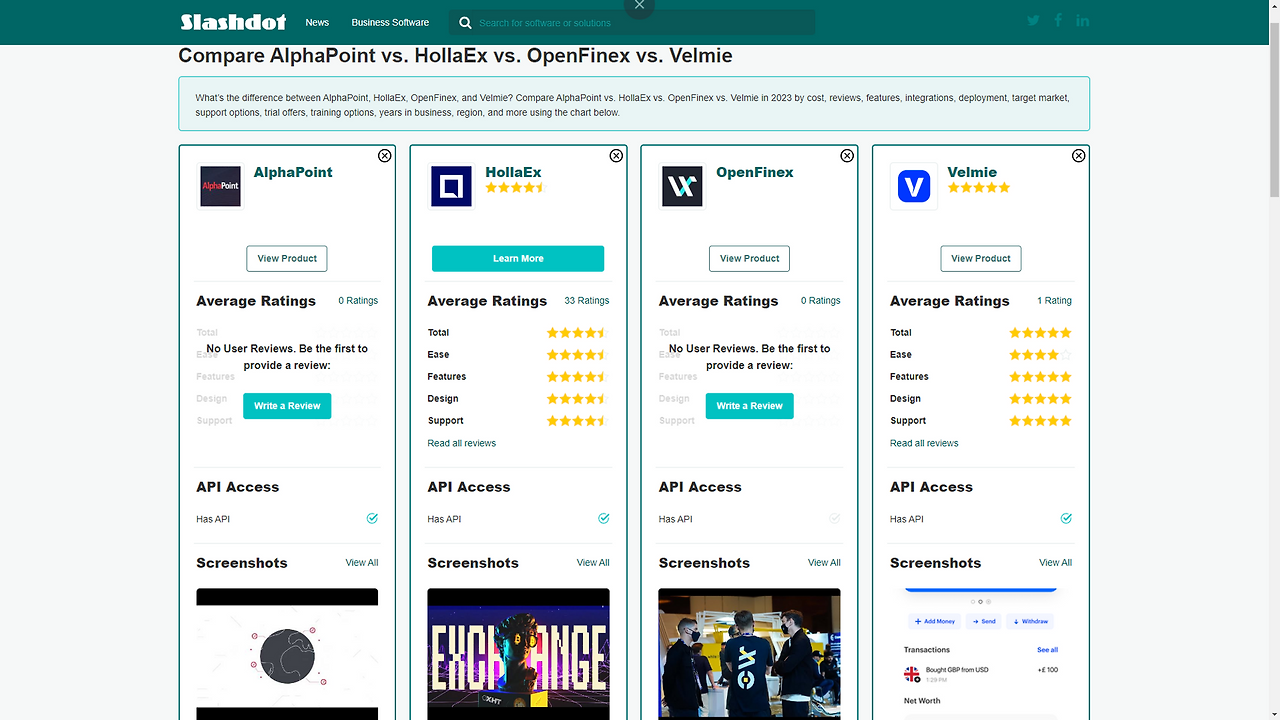This screenshot has width=1280, height=720.
Task: View the AlphaPoint product page
Action: pyautogui.click(x=287, y=258)
